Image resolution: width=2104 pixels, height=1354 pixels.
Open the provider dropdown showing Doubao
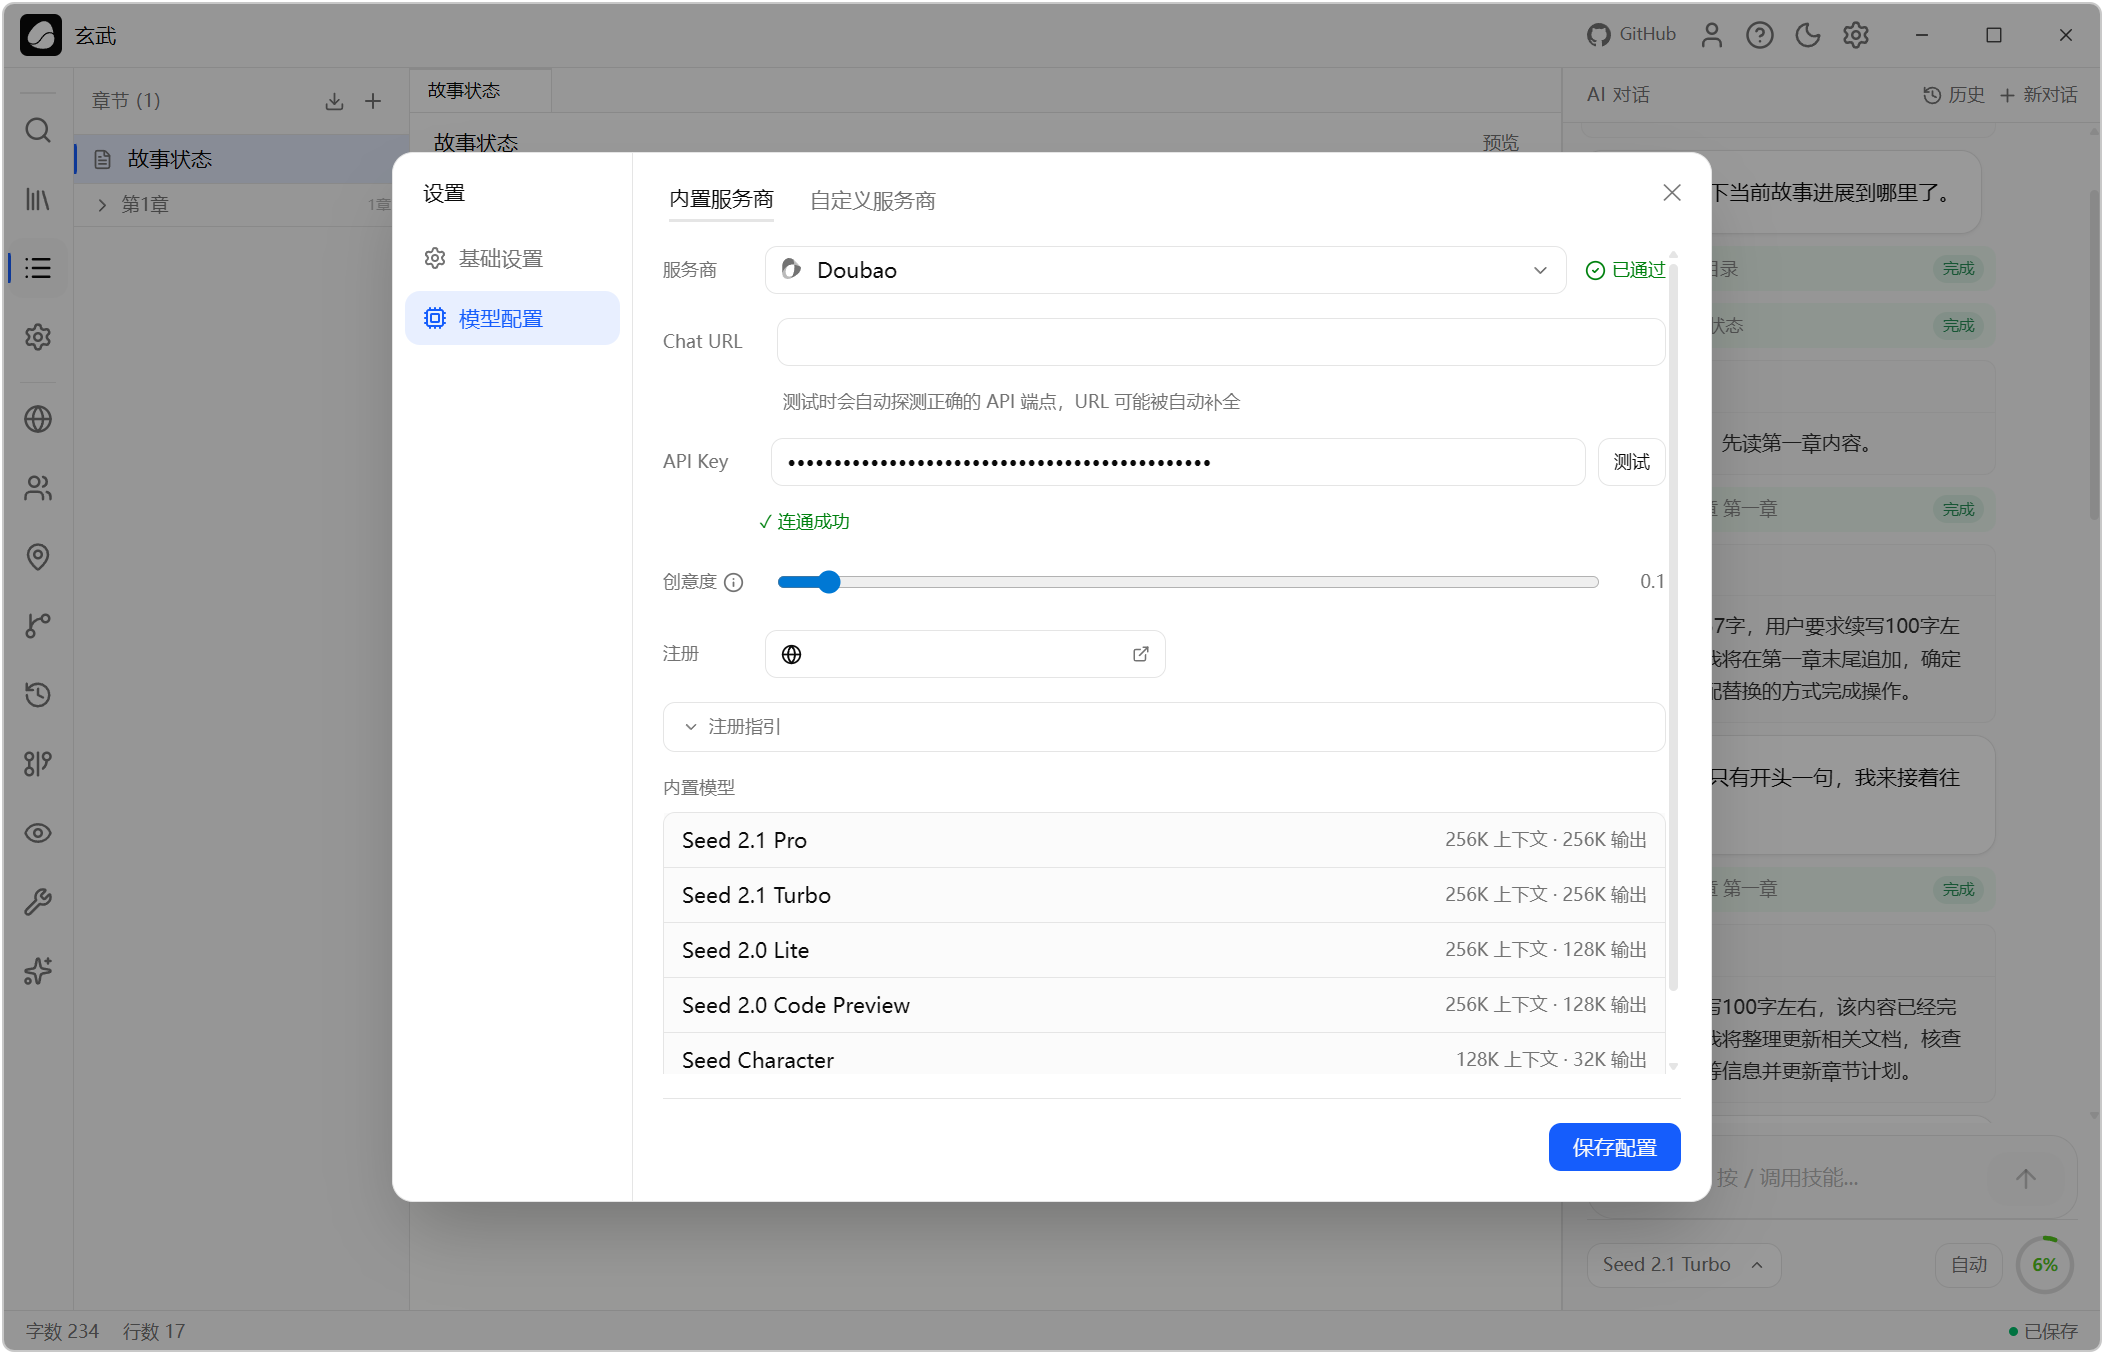1165,270
